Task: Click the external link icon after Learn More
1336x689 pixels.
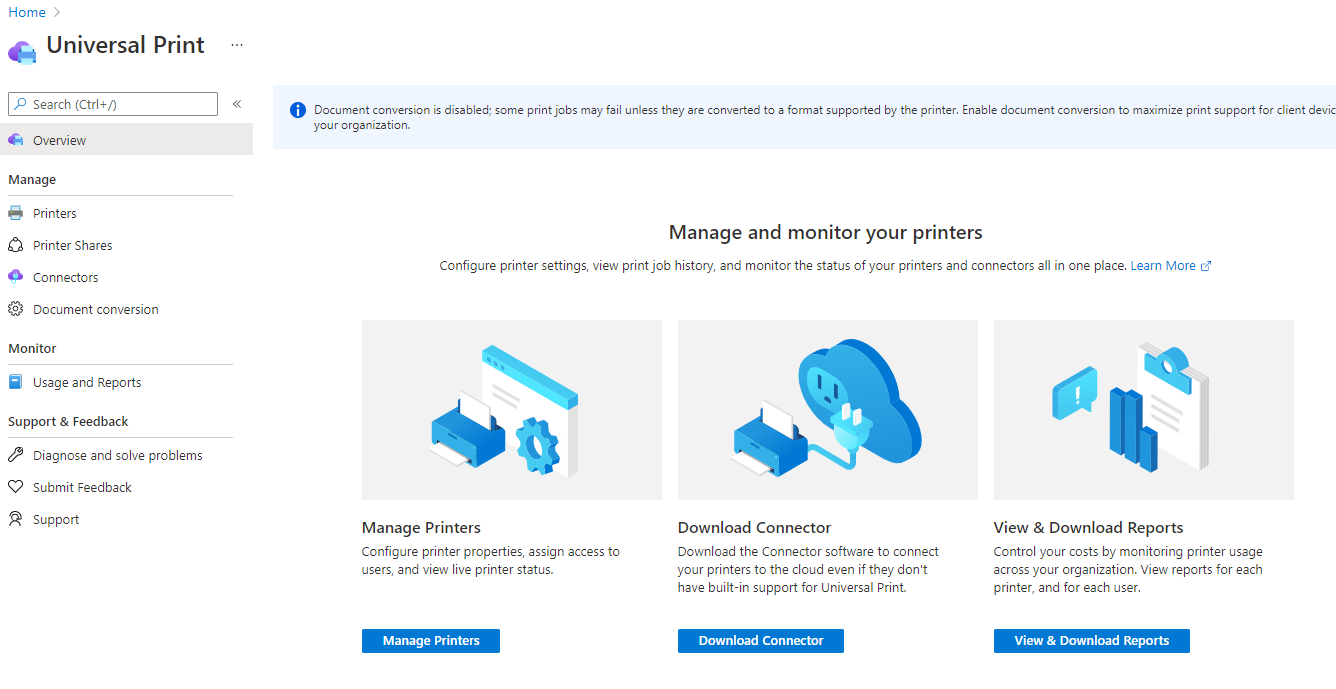Action: pyautogui.click(x=1206, y=266)
